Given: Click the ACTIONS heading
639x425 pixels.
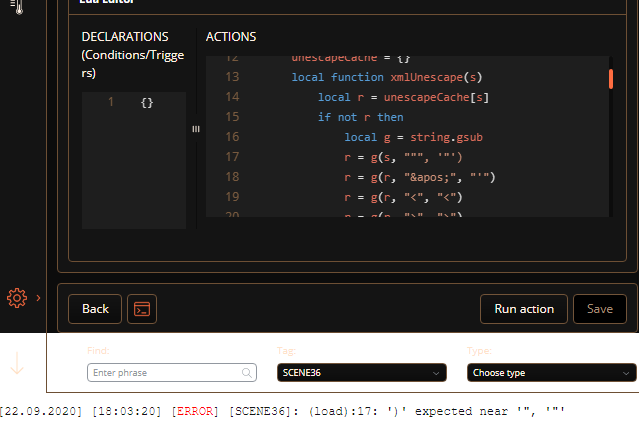Looking at the screenshot, I should (231, 37).
